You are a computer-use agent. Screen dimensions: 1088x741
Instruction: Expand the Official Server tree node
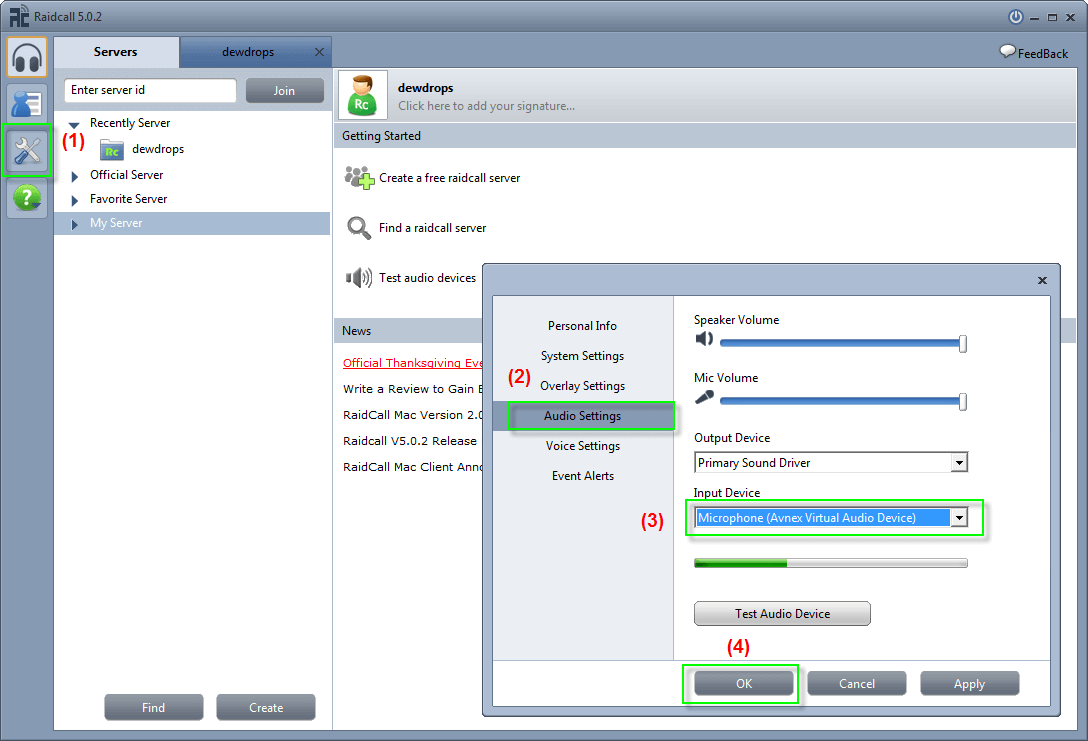coord(75,176)
